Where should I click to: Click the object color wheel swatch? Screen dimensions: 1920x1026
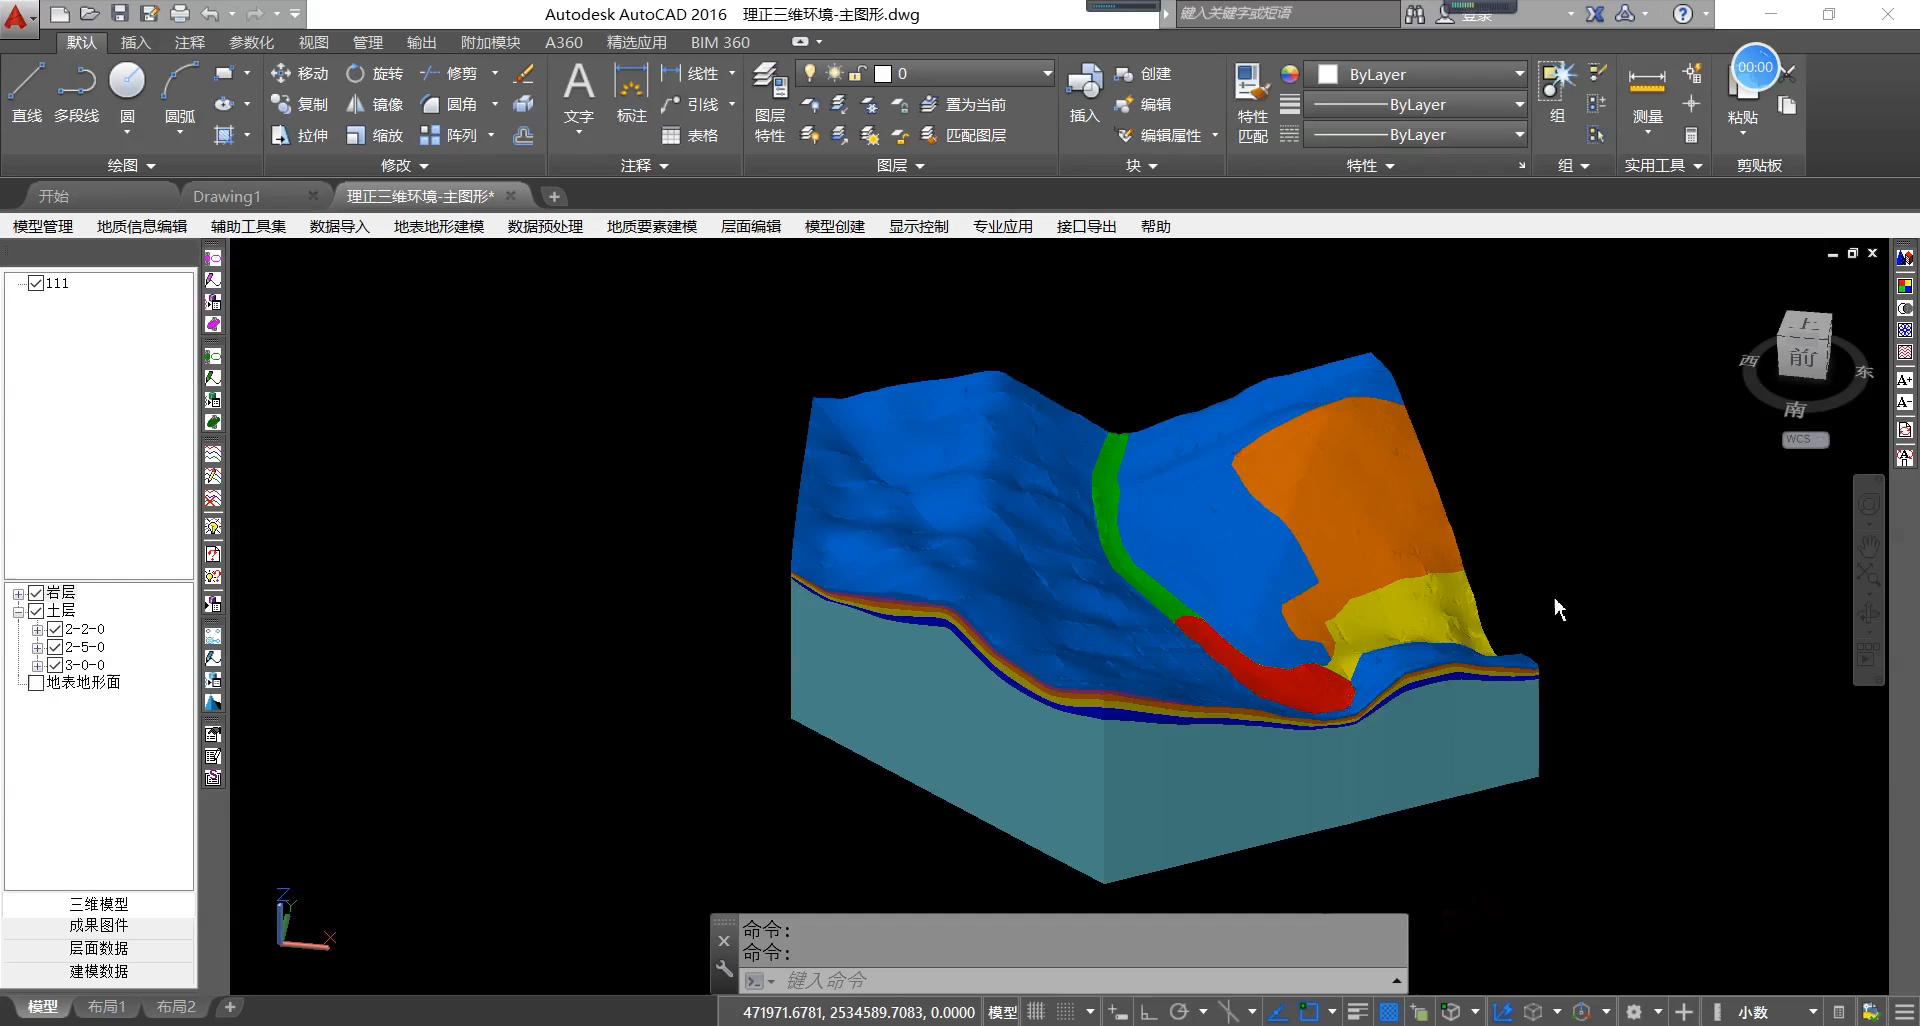[1290, 74]
